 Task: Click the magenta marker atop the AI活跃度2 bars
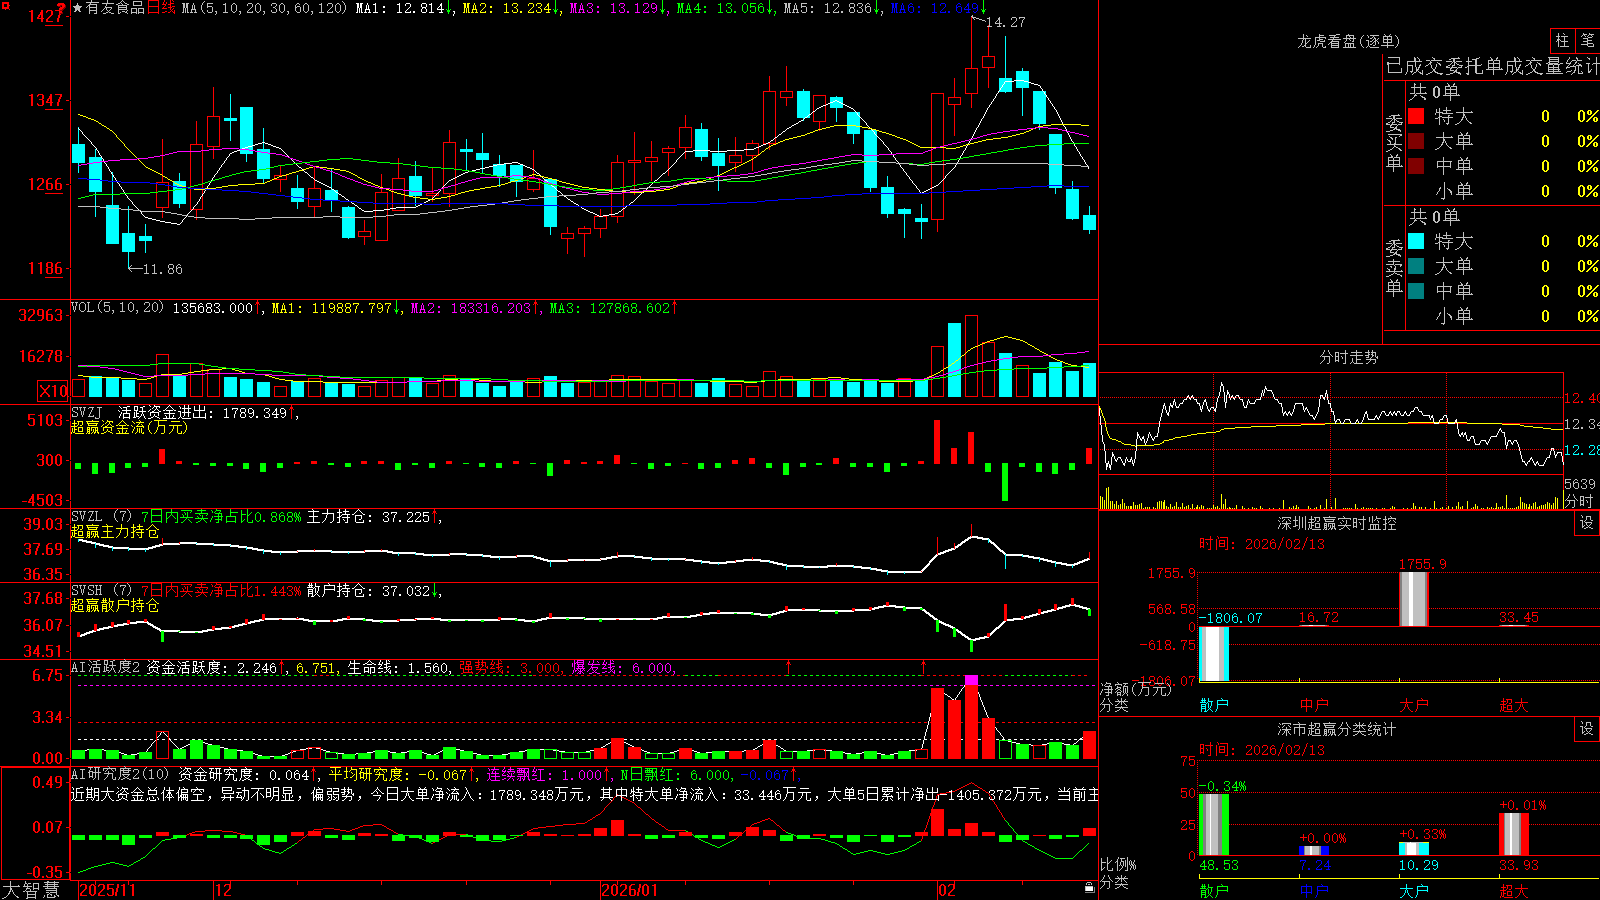pyautogui.click(x=971, y=680)
